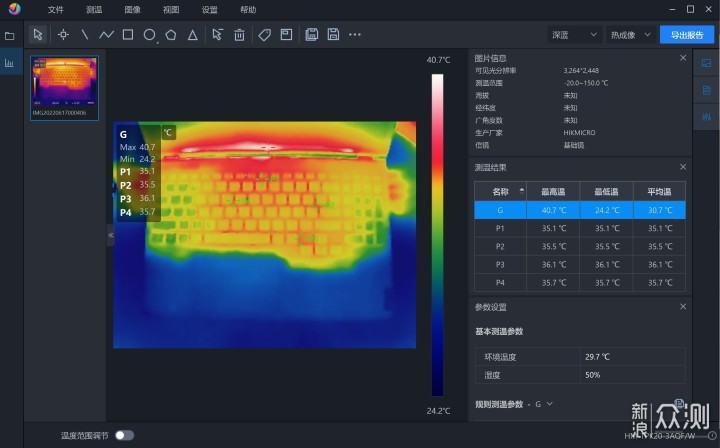
Task: Click the document icon in right sidebar
Action: tap(706, 90)
